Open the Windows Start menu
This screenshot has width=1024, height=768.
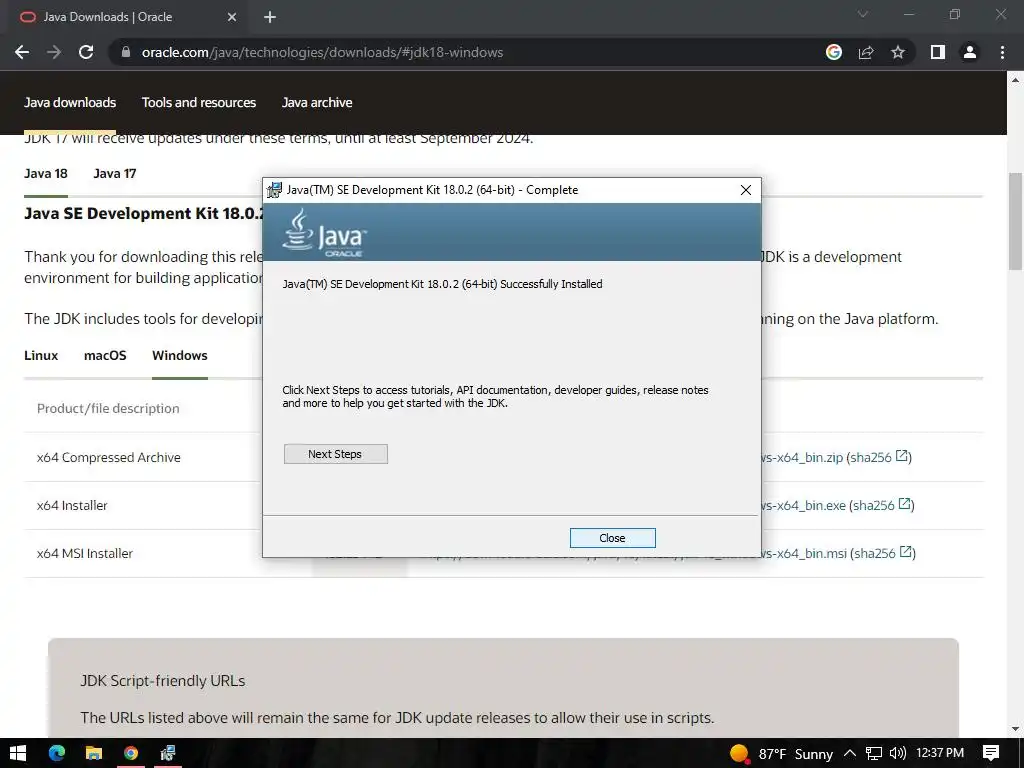pos(18,753)
